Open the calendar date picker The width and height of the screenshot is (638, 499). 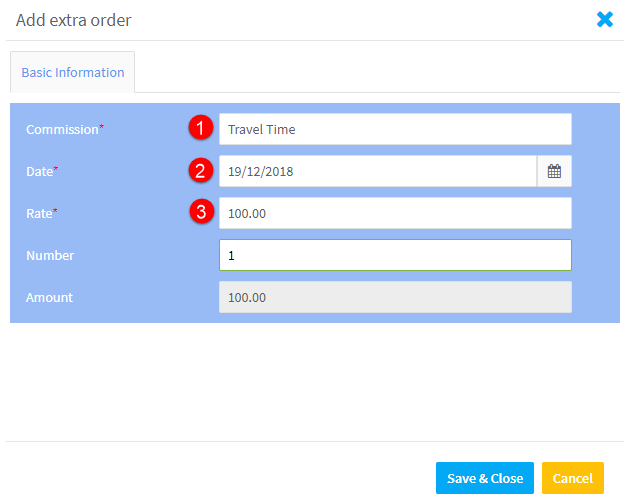click(x=554, y=171)
